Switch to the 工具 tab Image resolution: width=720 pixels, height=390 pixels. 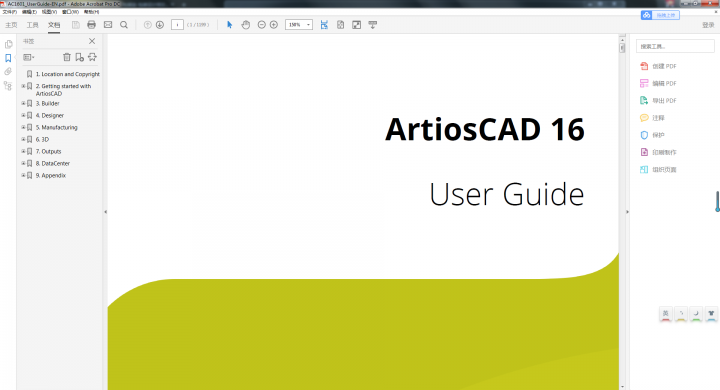pos(33,25)
